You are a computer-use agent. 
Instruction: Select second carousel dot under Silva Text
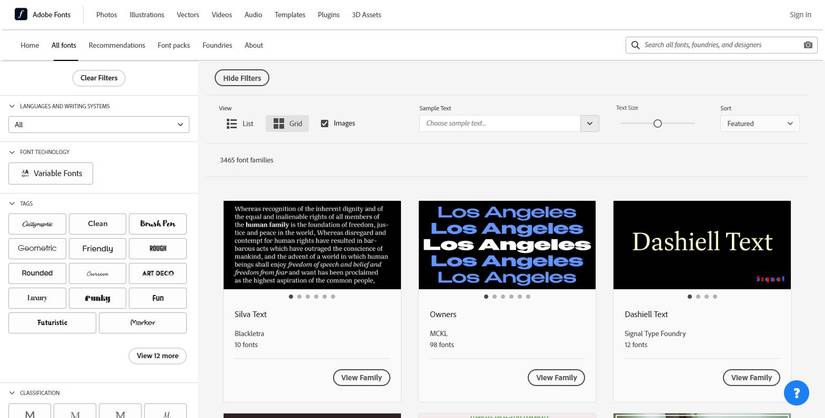pyautogui.click(x=299, y=297)
